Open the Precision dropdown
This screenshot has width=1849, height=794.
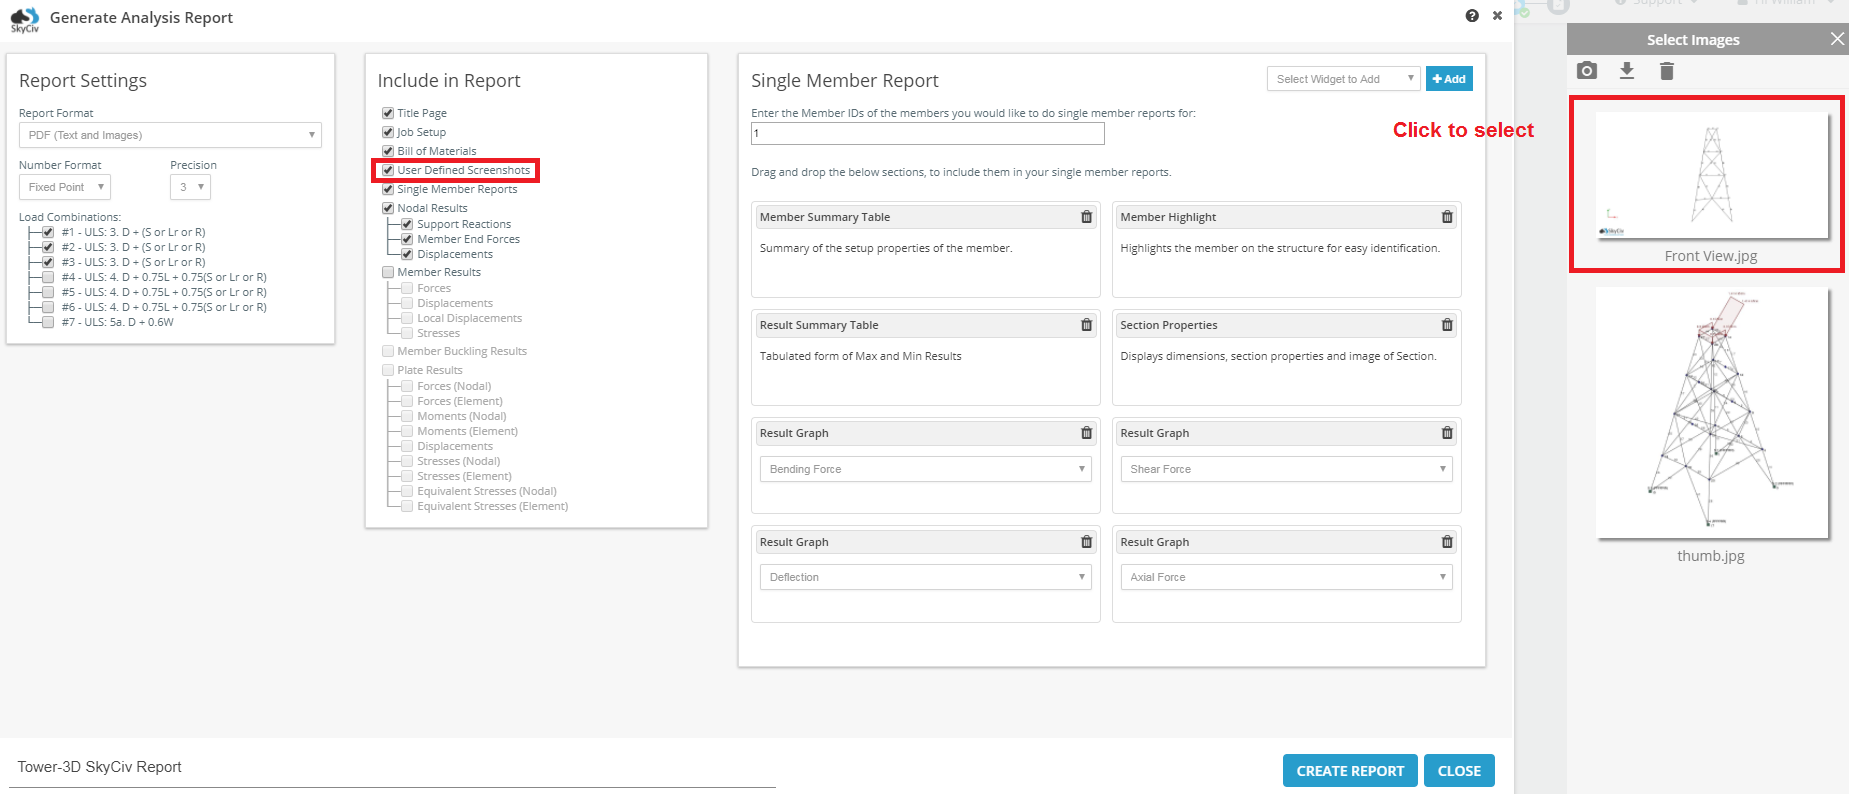190,187
